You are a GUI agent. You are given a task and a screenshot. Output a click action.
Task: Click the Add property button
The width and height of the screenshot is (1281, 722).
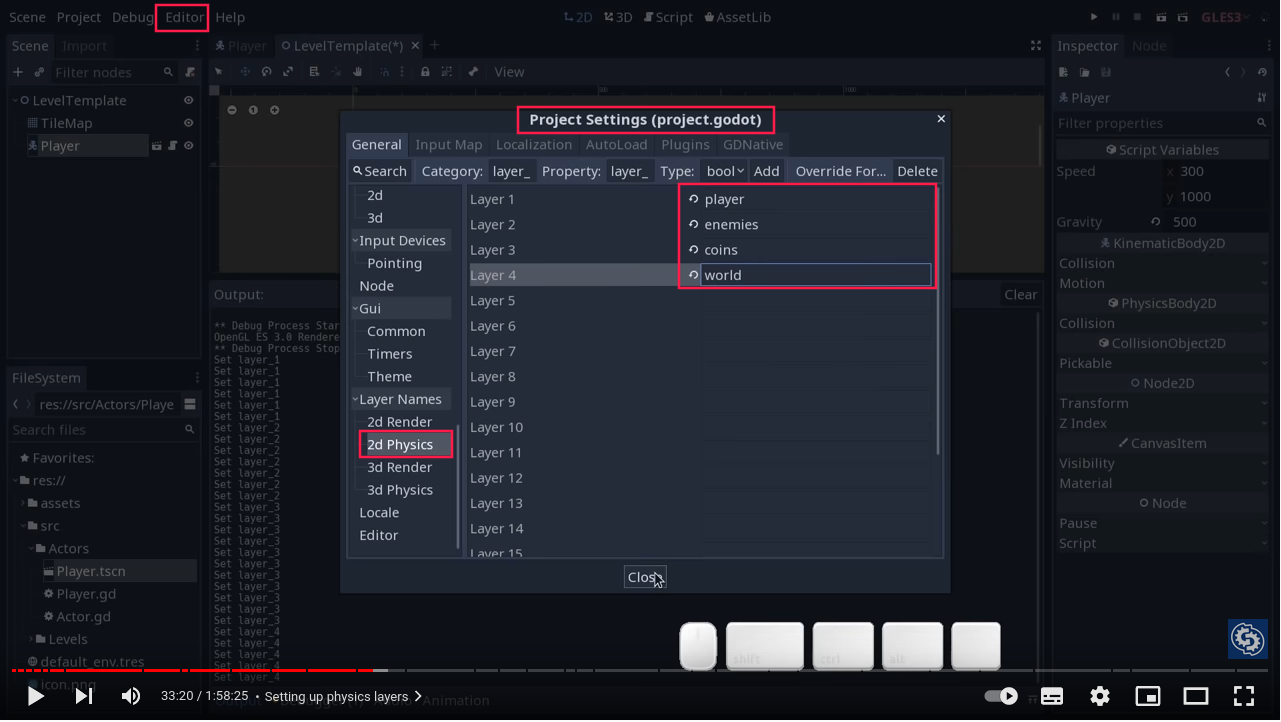[x=767, y=171]
